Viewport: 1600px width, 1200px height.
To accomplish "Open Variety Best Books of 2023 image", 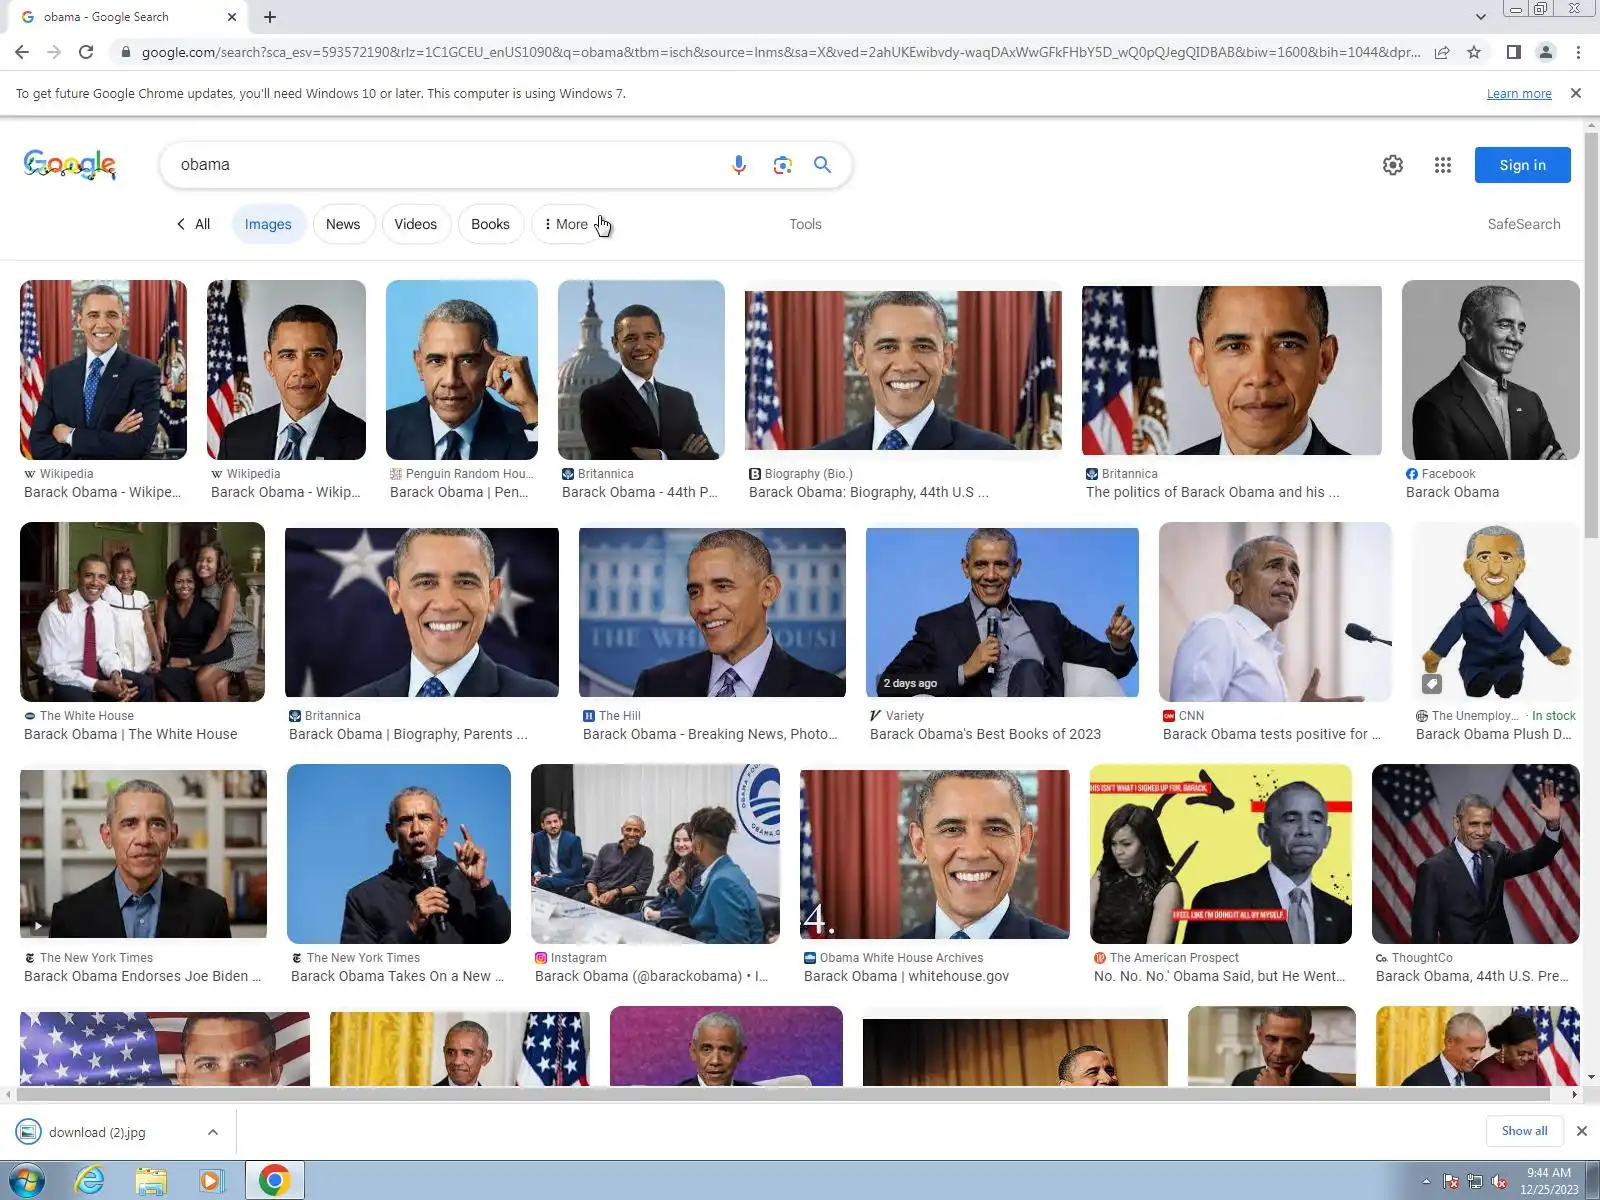I will click(1002, 612).
